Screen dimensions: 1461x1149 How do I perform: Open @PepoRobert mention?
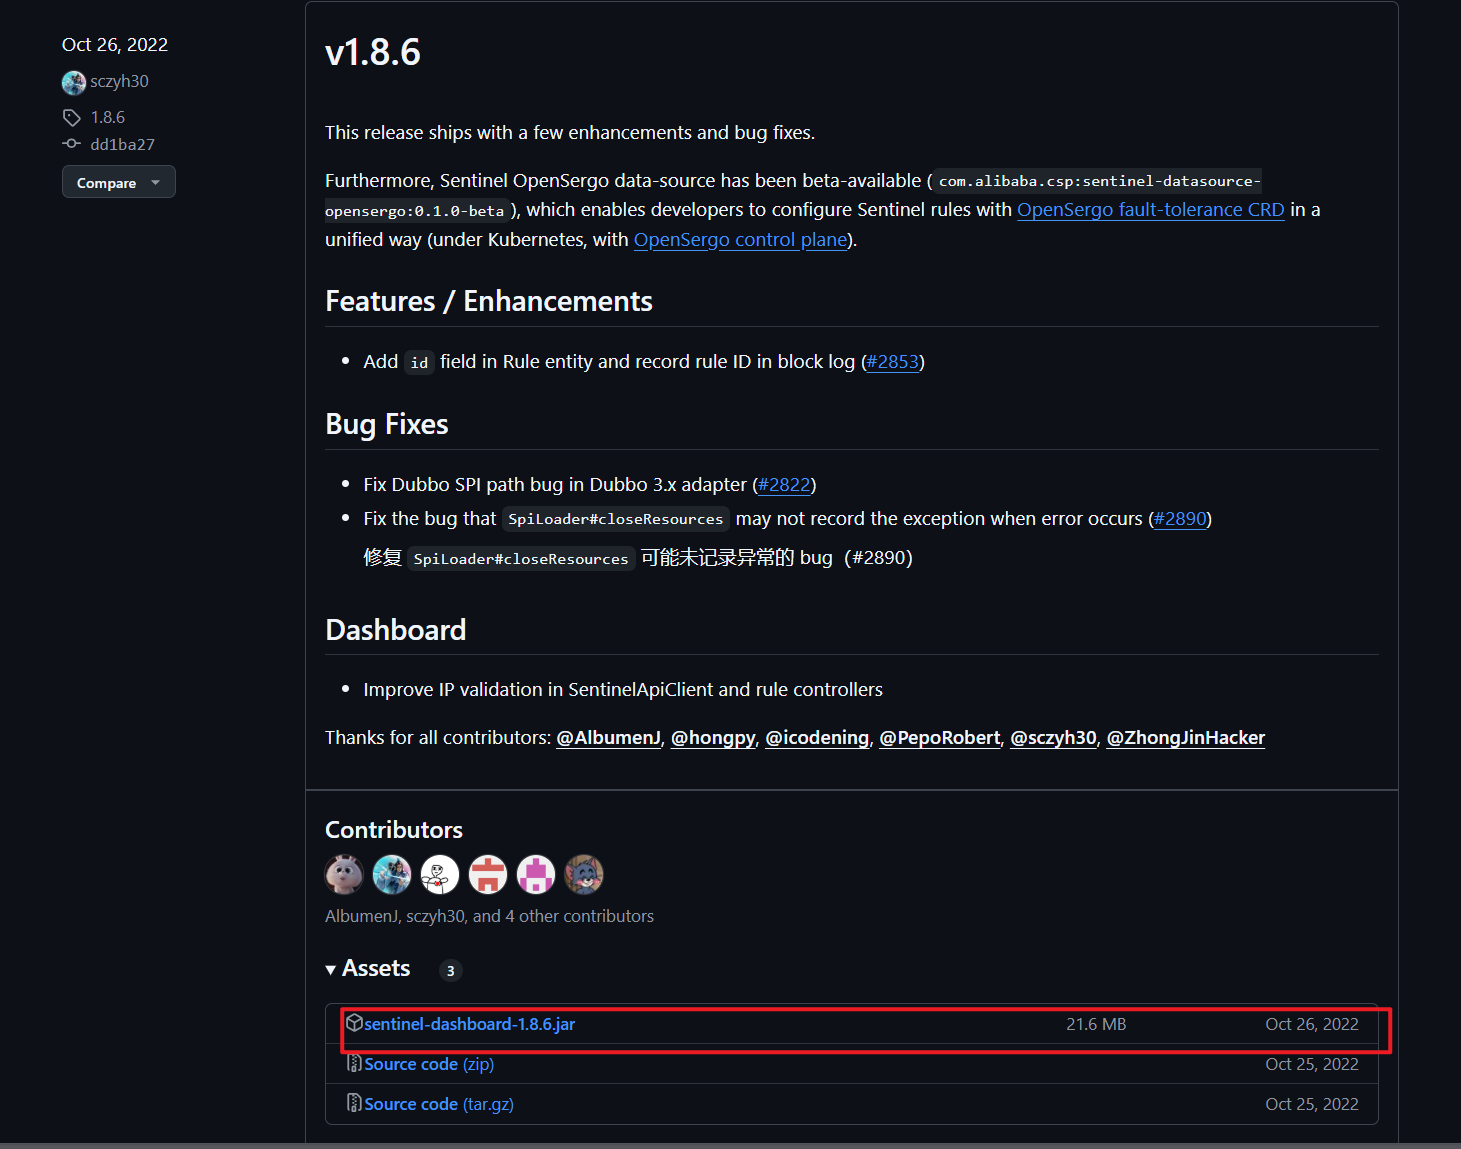tap(940, 738)
